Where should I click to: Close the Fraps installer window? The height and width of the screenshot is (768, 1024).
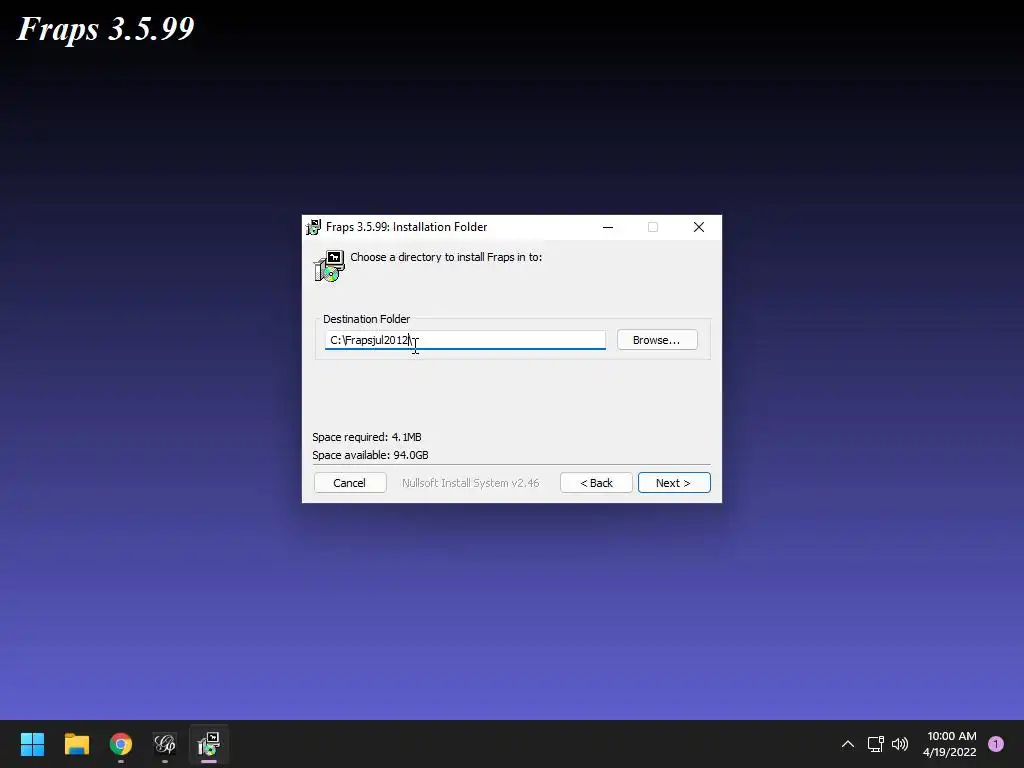point(699,227)
